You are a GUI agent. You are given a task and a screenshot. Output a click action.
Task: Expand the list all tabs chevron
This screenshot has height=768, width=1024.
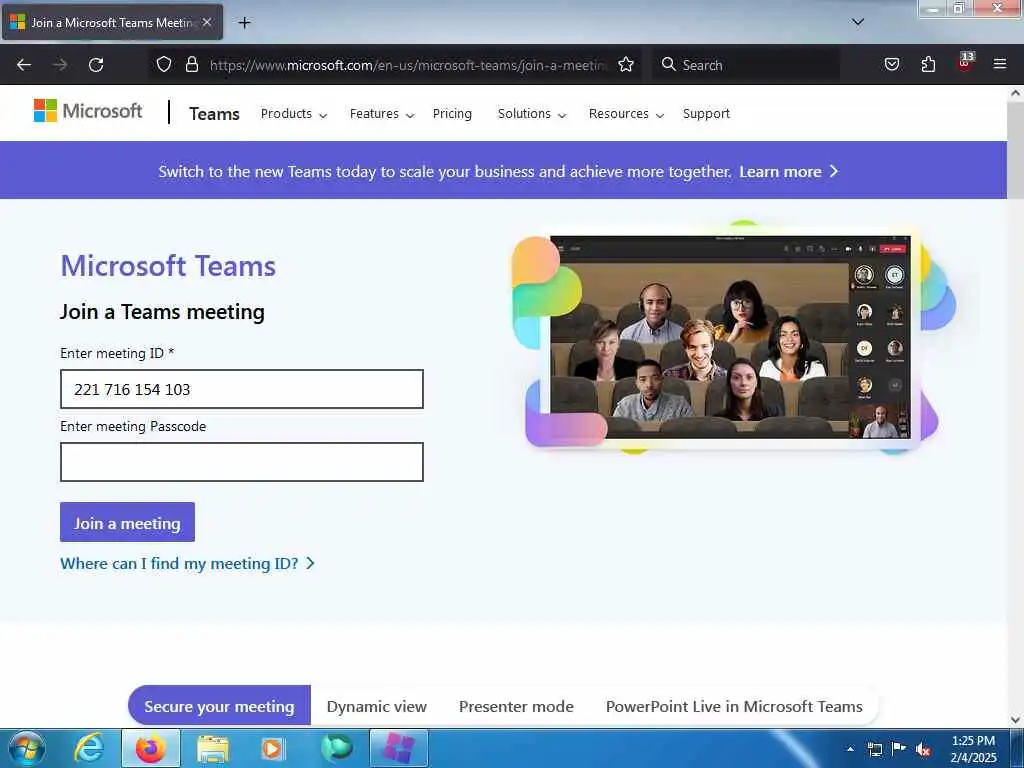coord(858,22)
